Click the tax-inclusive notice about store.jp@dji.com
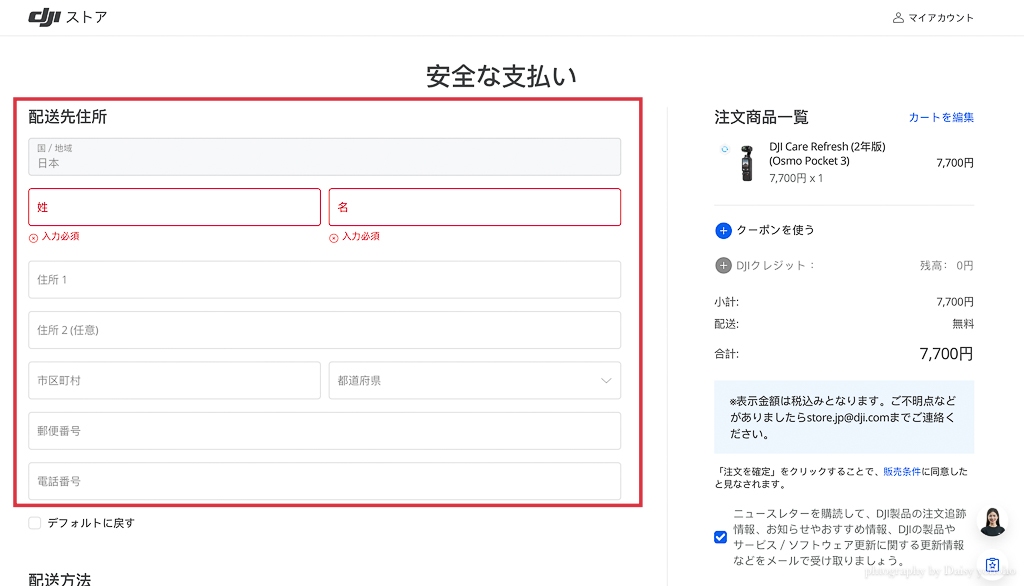 844,417
